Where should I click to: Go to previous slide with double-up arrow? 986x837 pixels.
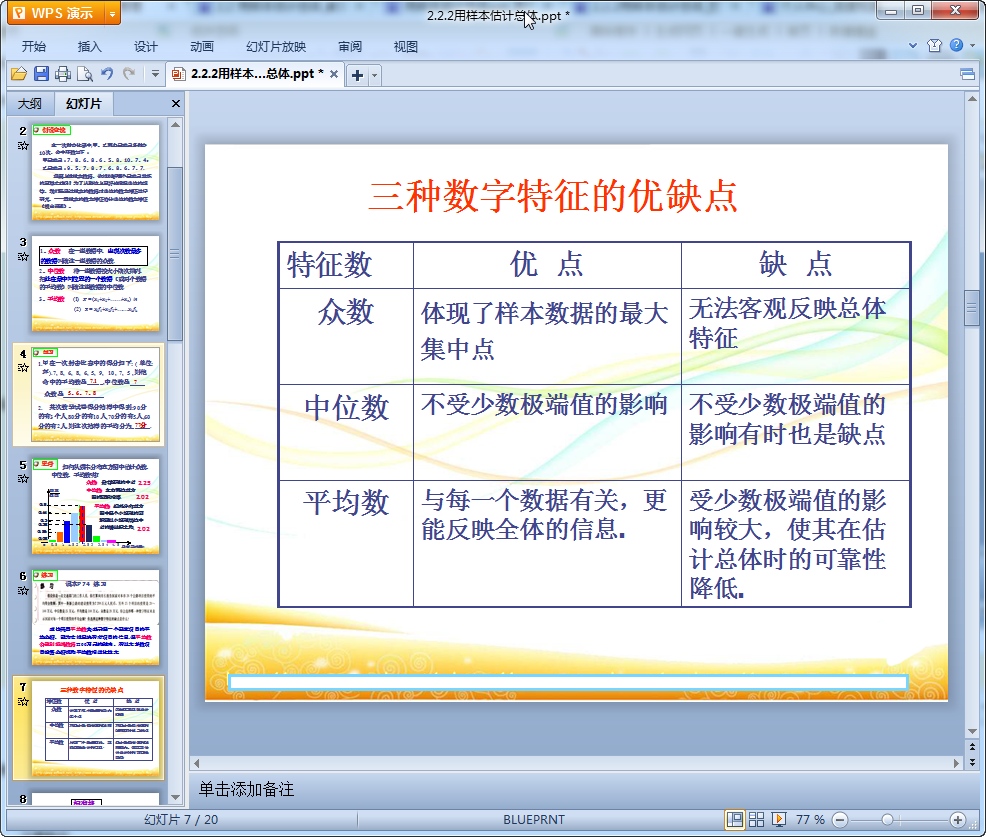(x=972, y=747)
